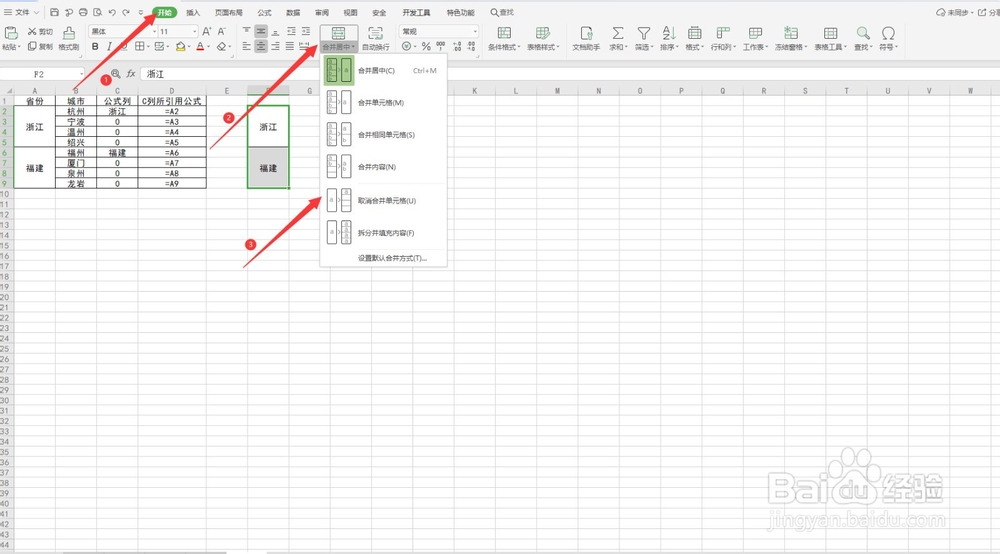Image resolution: width=1000 pixels, height=554 pixels.
Task: Open the red font color A picker
Action: [x=202, y=47]
